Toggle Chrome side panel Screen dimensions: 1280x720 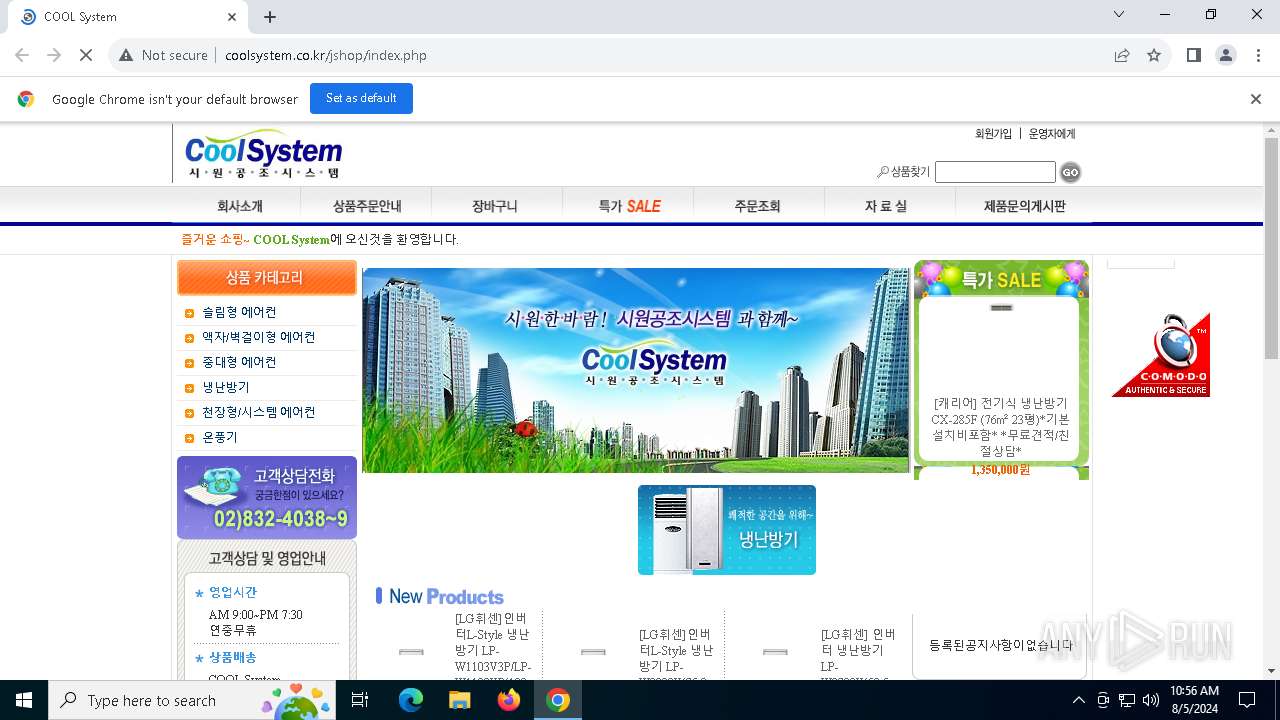[1193, 55]
